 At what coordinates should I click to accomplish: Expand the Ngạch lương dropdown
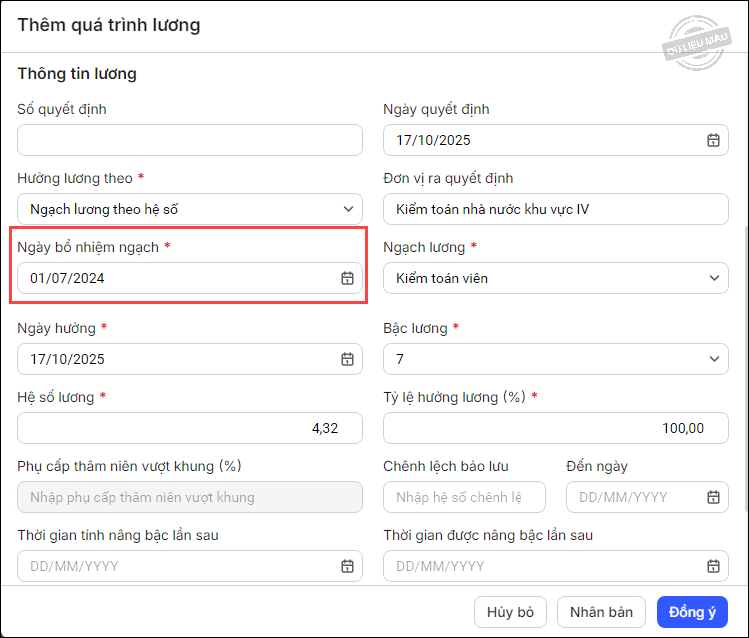[713, 278]
